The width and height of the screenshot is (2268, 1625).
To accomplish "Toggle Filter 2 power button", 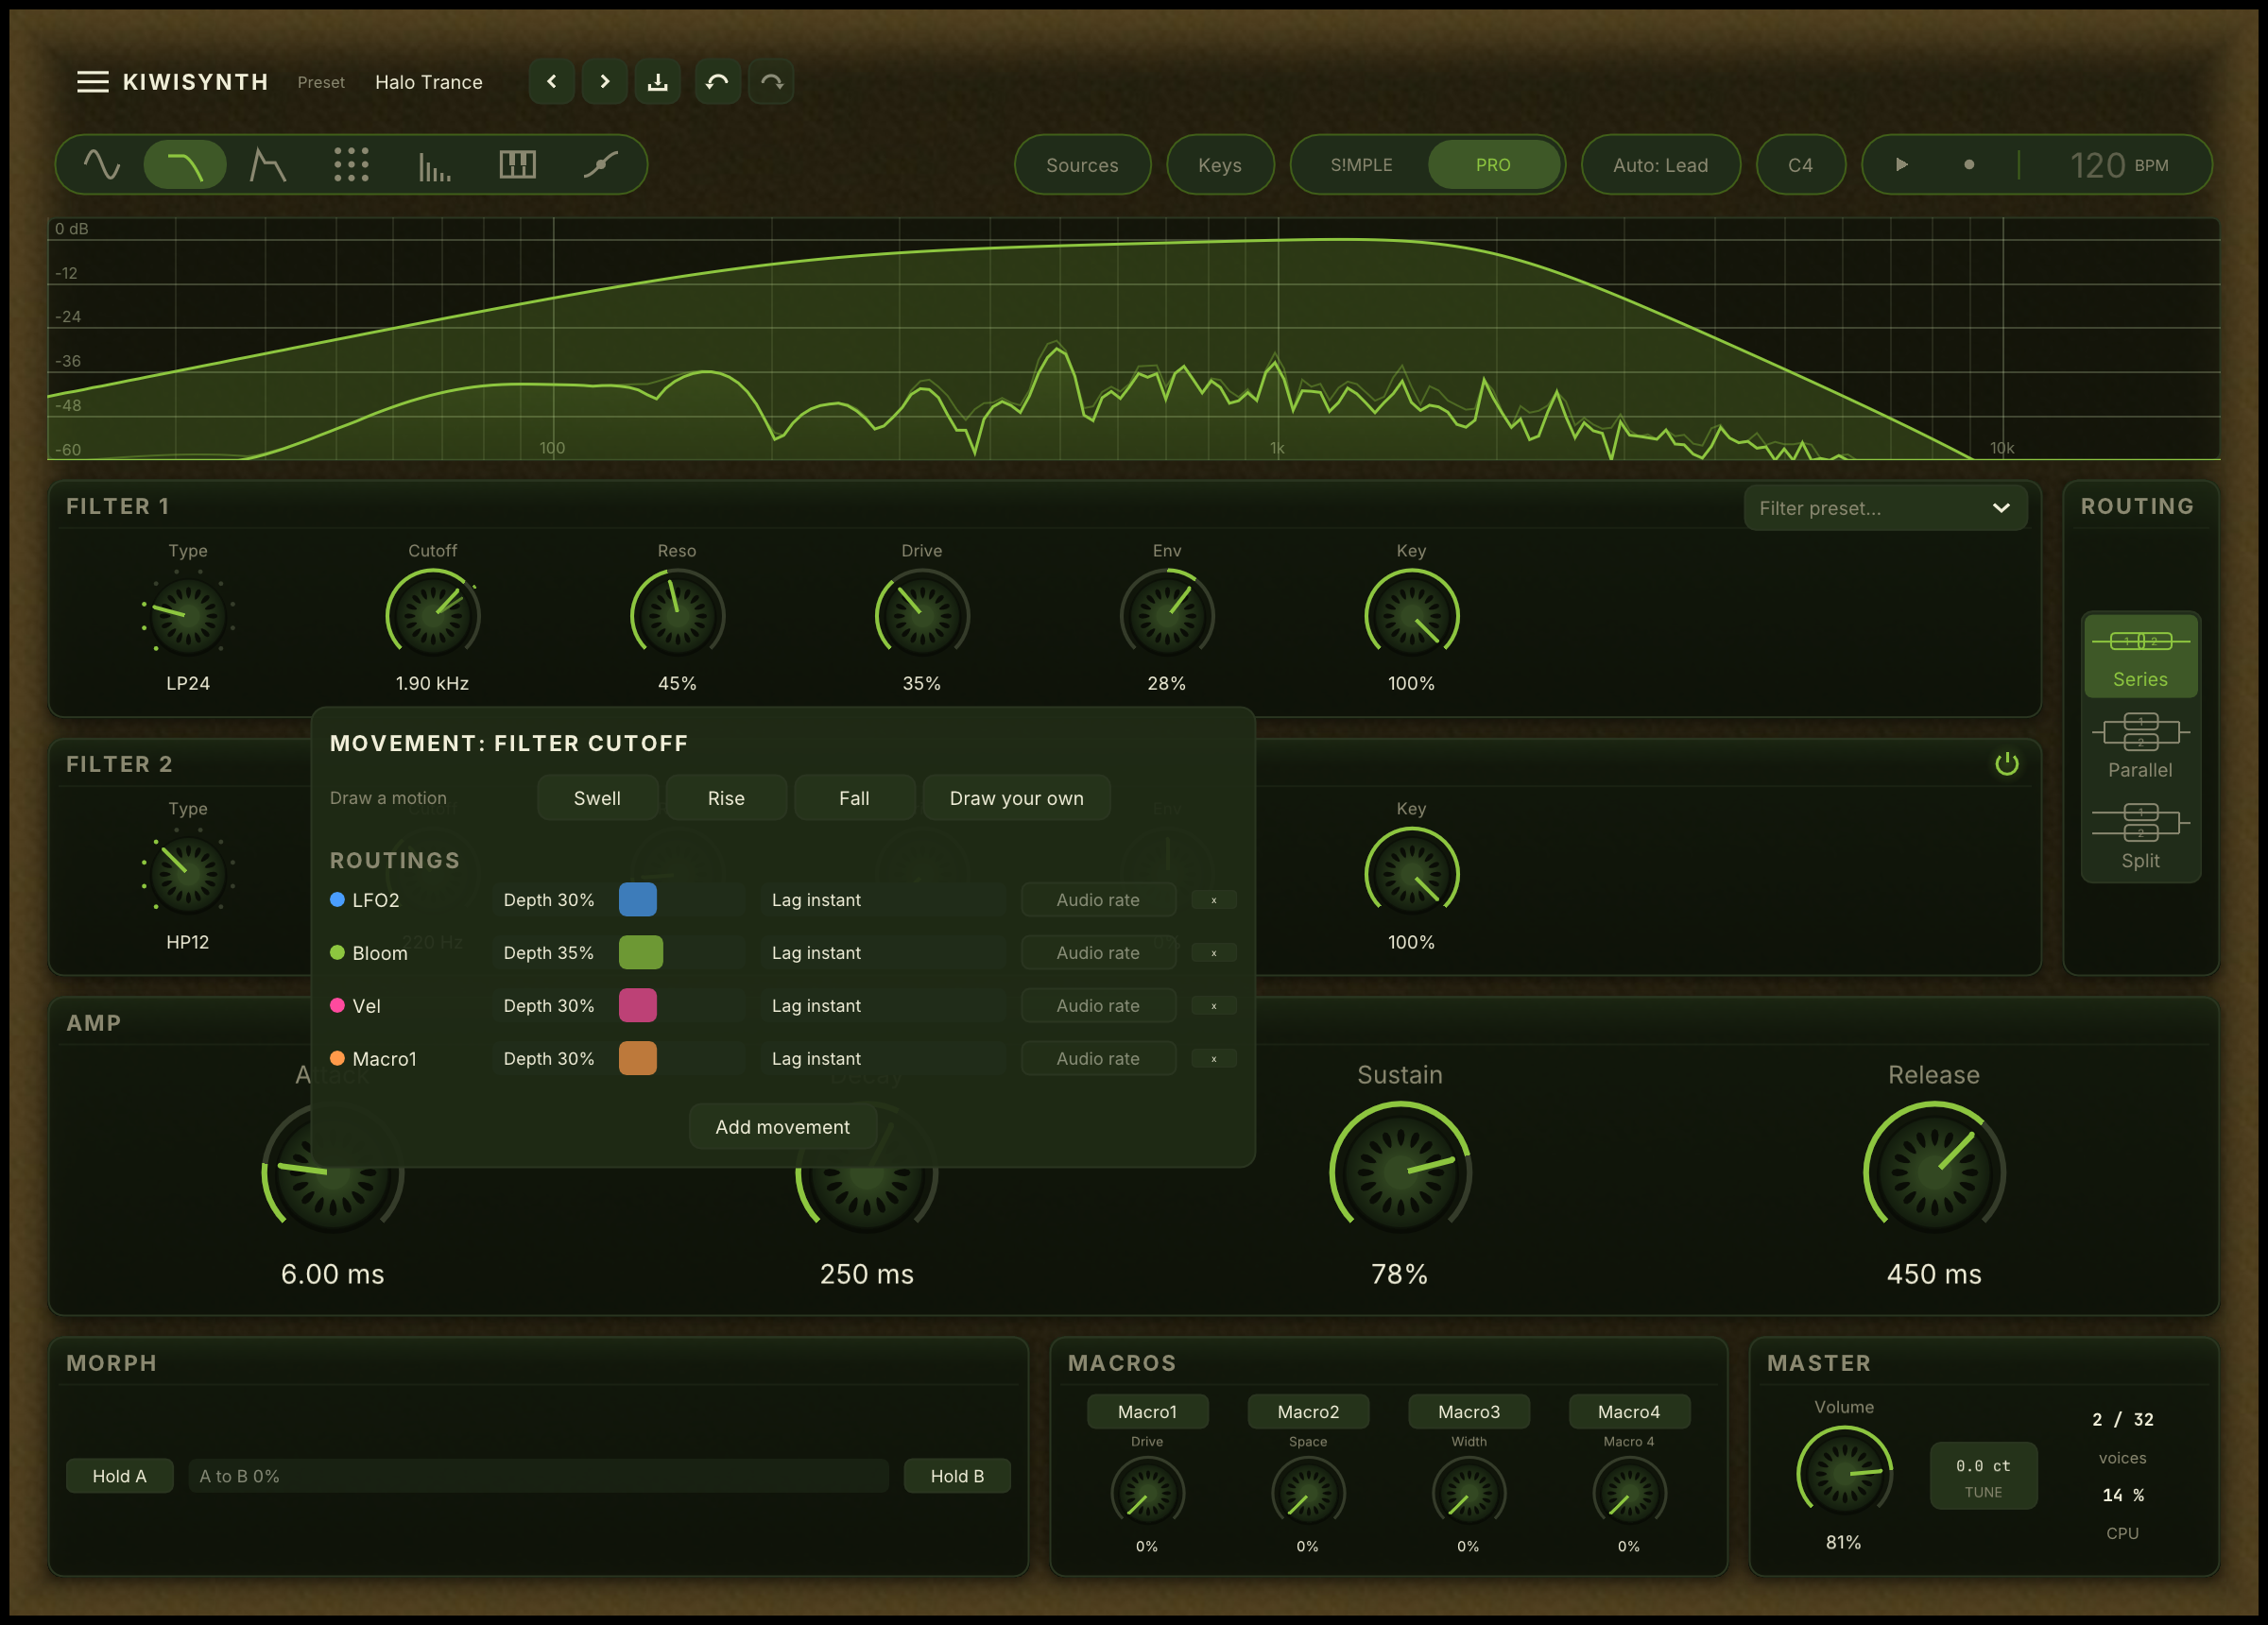I will tap(2007, 764).
